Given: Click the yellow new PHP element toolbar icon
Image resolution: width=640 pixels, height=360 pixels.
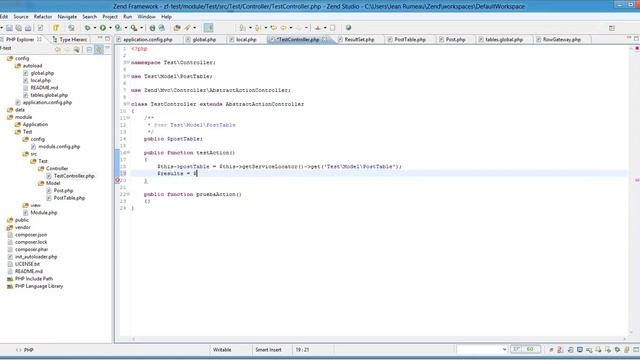Looking at the screenshot, I should (56, 28).
